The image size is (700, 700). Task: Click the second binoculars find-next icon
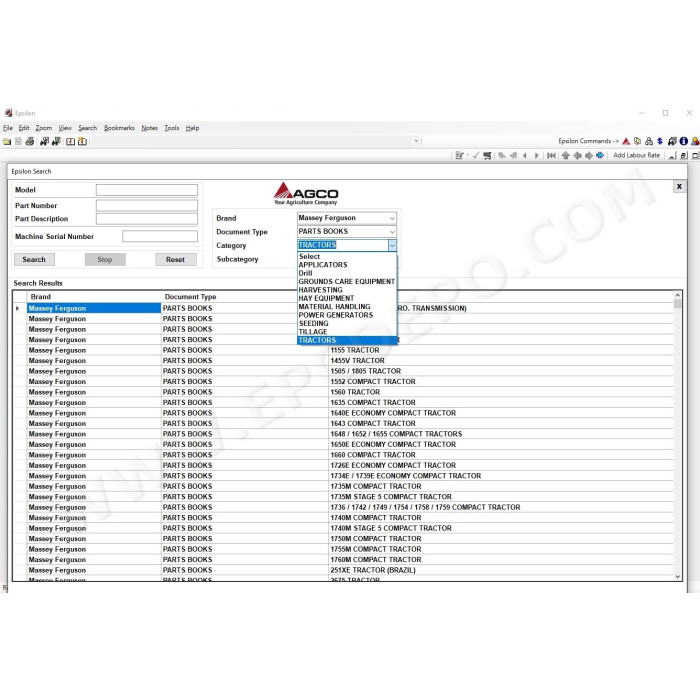(56, 142)
